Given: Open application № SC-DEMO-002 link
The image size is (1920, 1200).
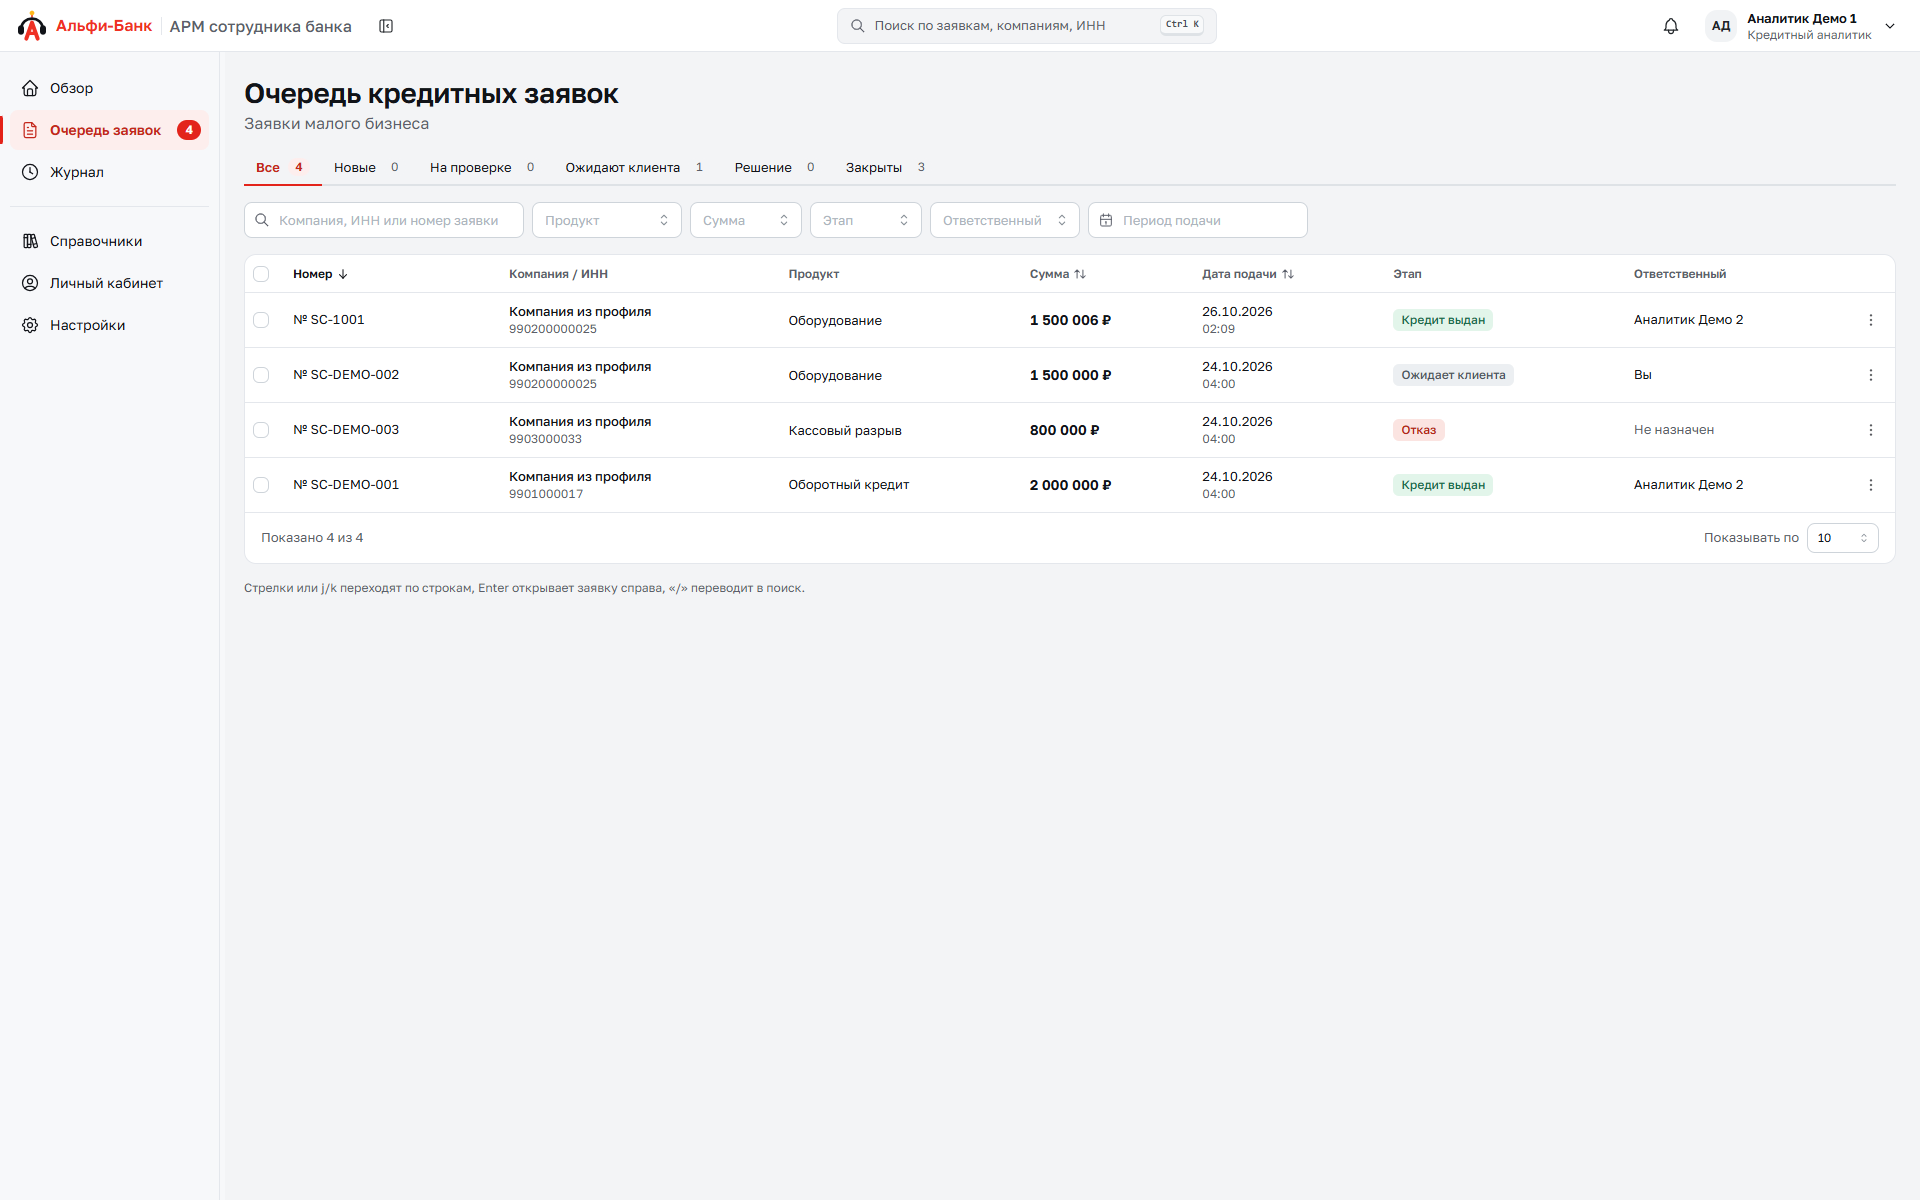Looking at the screenshot, I should pos(346,375).
